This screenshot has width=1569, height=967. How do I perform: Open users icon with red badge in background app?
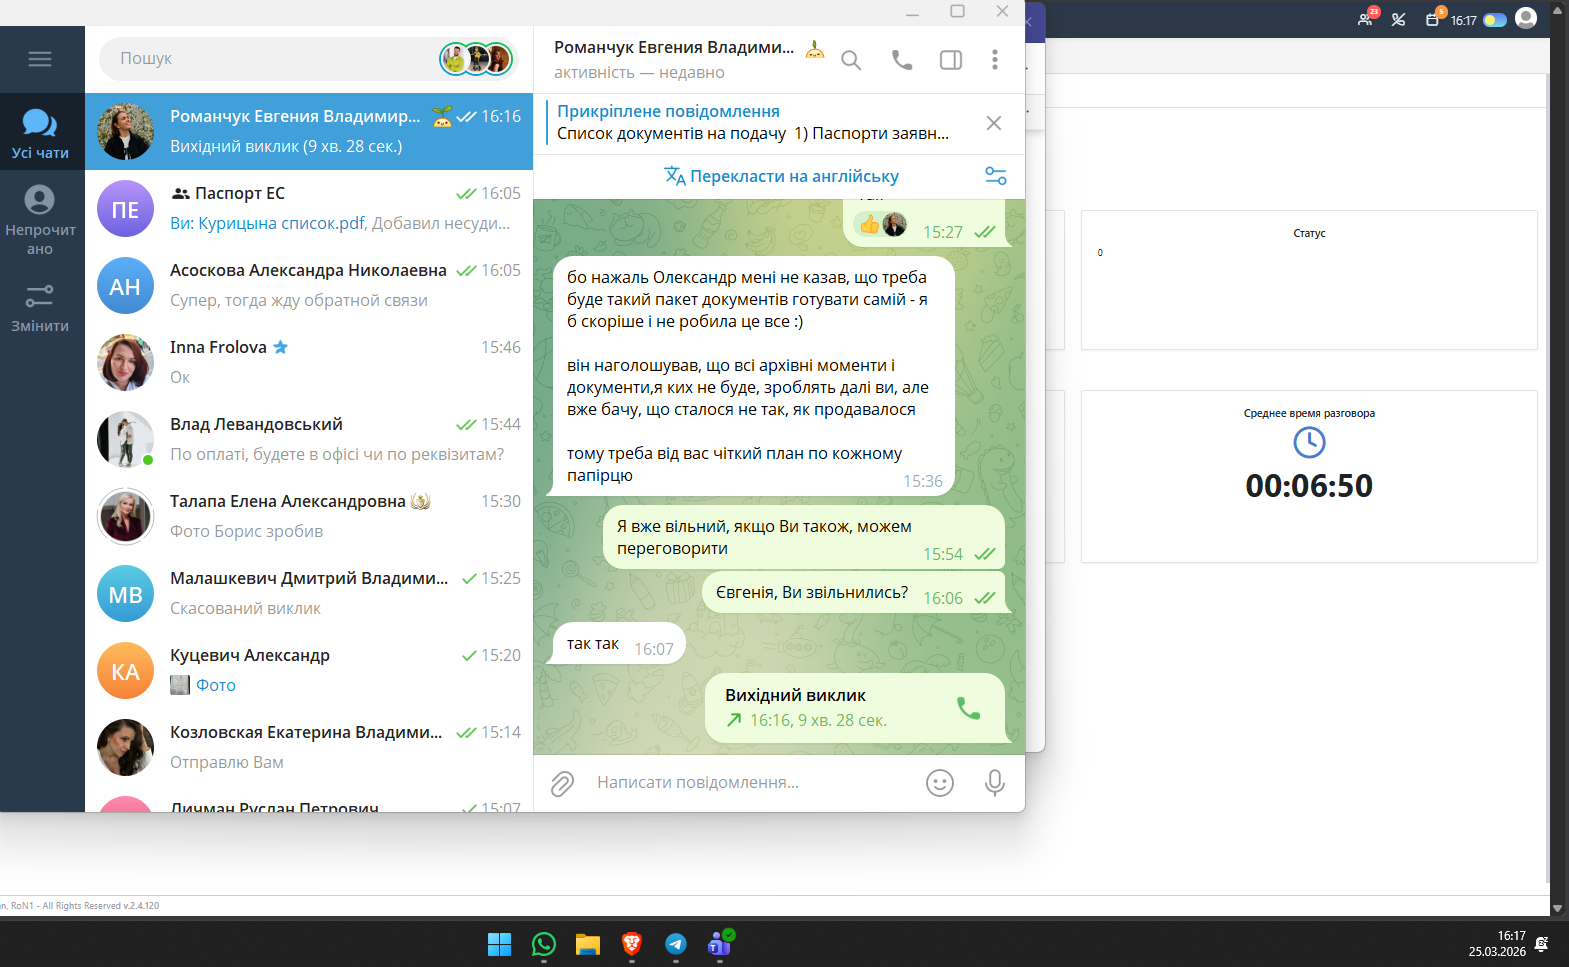pyautogui.click(x=1366, y=18)
